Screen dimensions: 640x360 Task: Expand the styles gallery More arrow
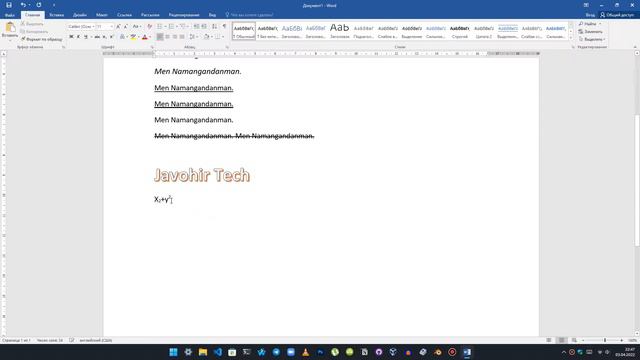(x=571, y=38)
